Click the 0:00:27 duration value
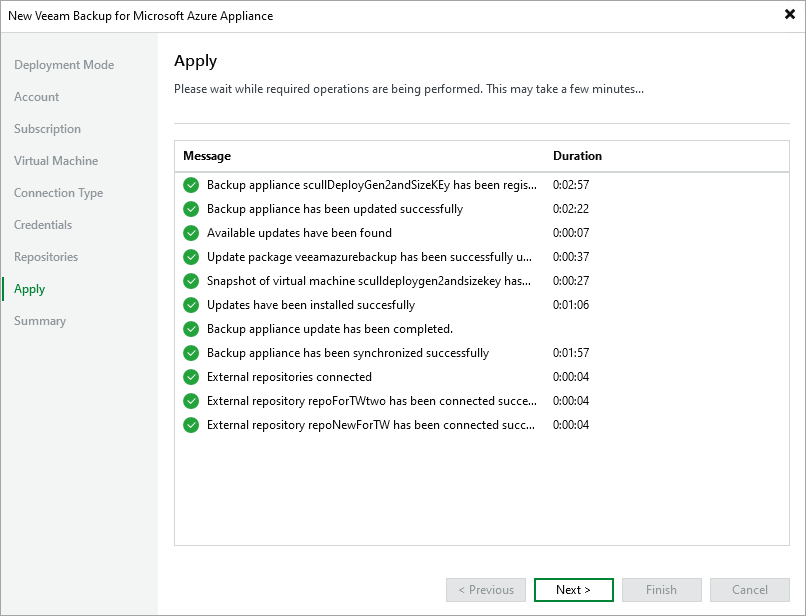 coord(571,281)
